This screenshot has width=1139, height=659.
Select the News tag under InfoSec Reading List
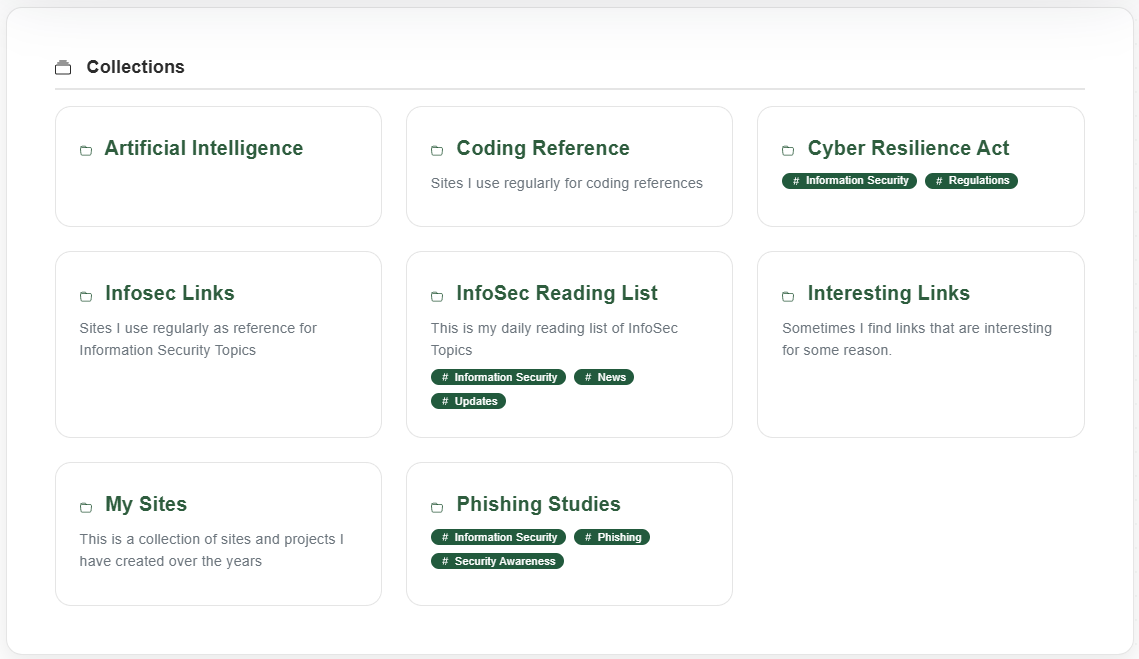604,377
